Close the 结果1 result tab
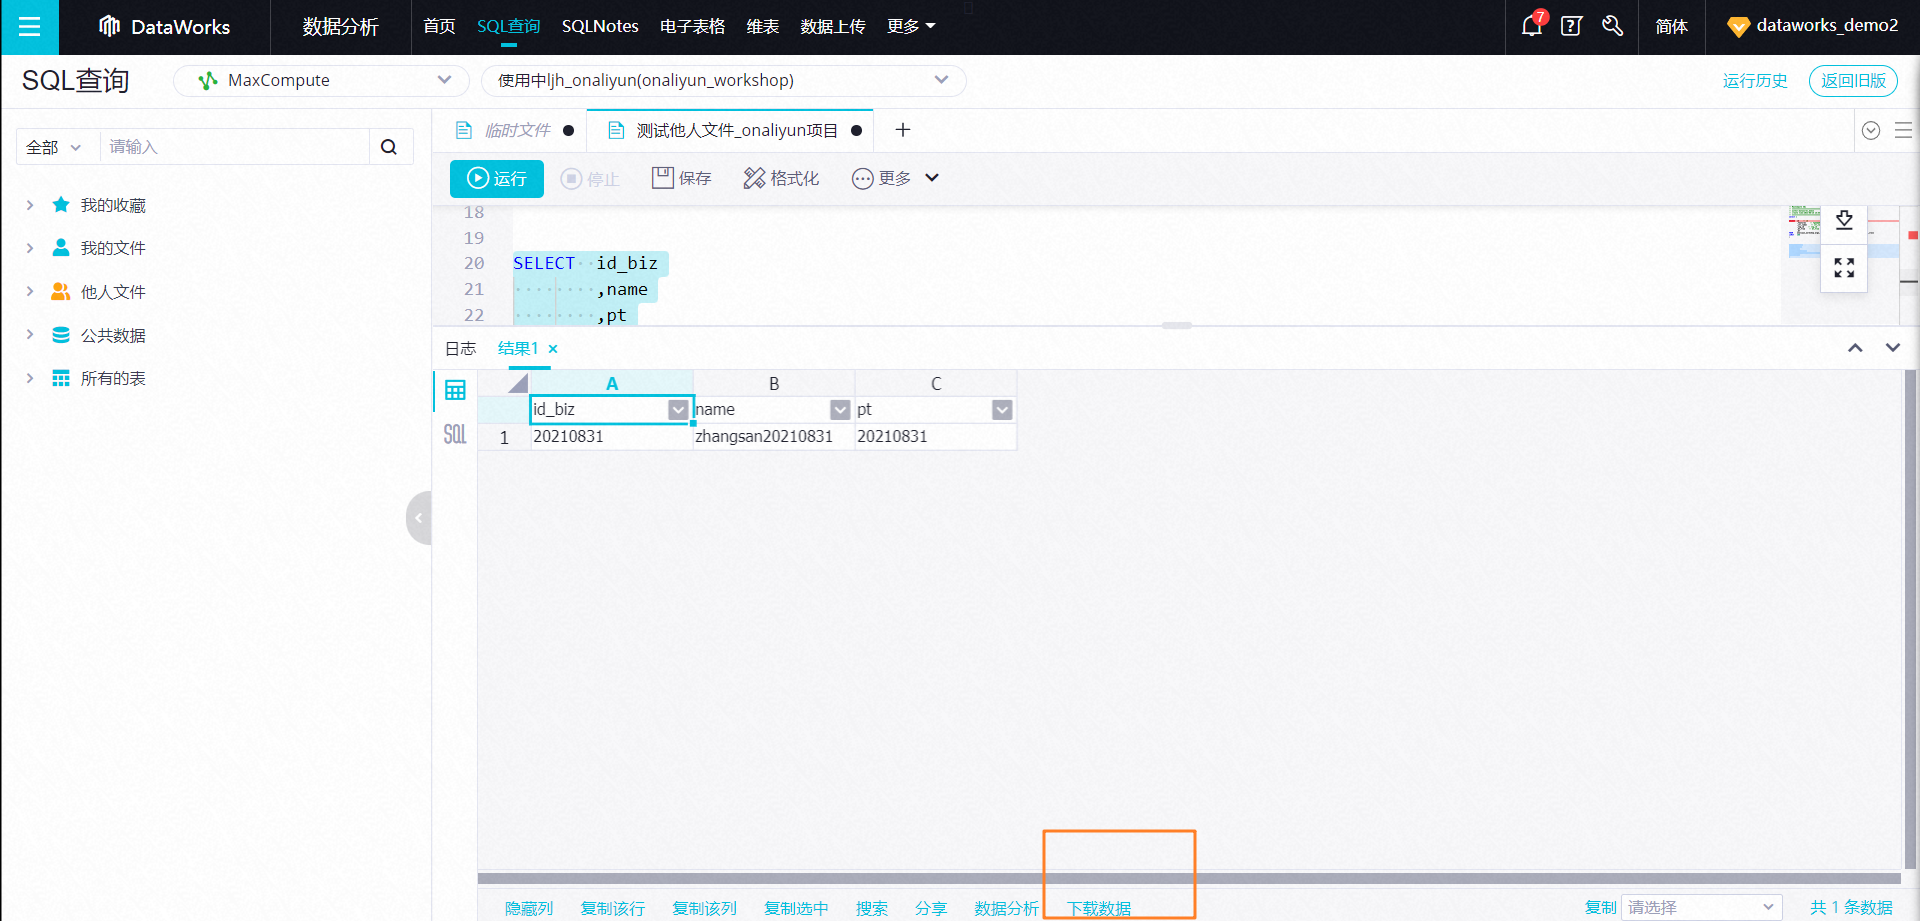This screenshot has height=921, width=1920. coord(553,349)
